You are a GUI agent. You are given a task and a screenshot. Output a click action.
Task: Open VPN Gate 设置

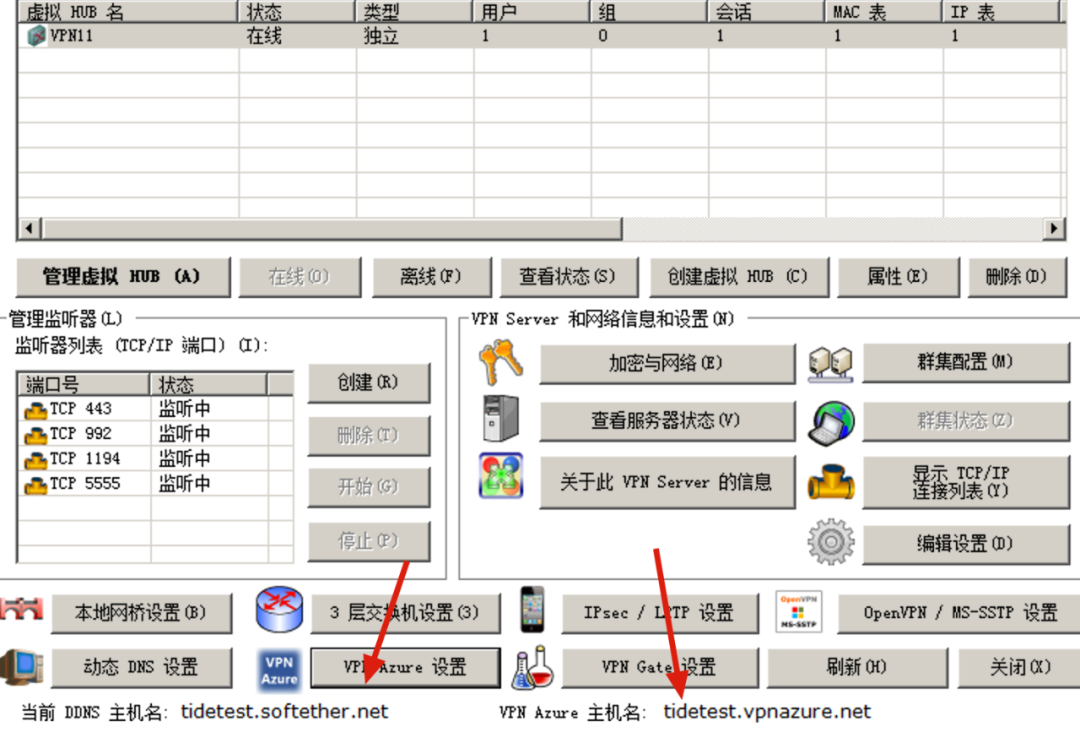pyautogui.click(x=660, y=667)
